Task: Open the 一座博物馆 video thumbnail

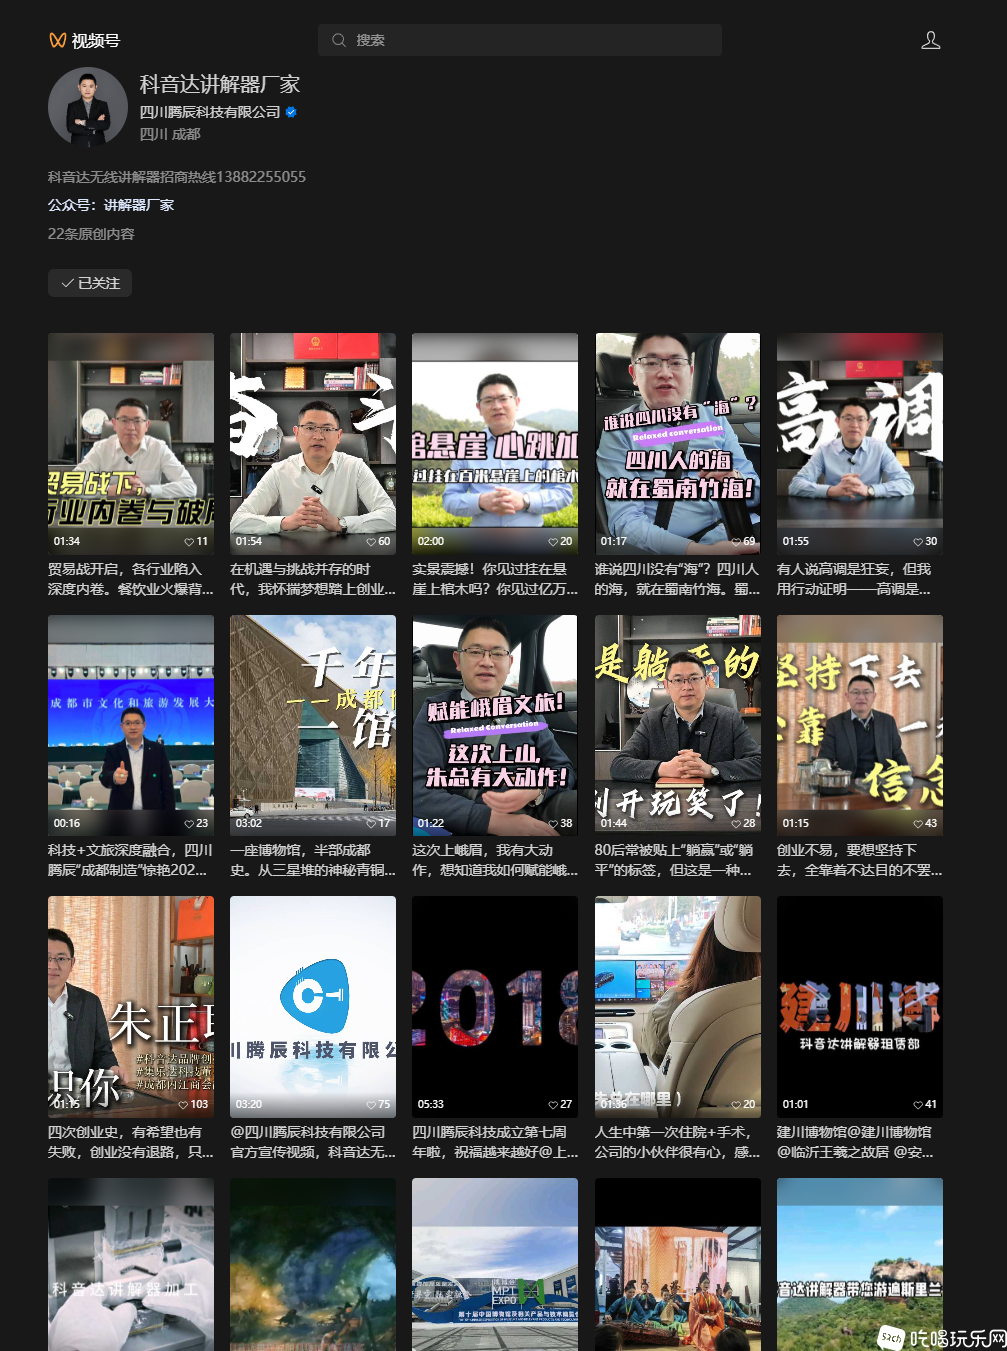Action: [313, 725]
